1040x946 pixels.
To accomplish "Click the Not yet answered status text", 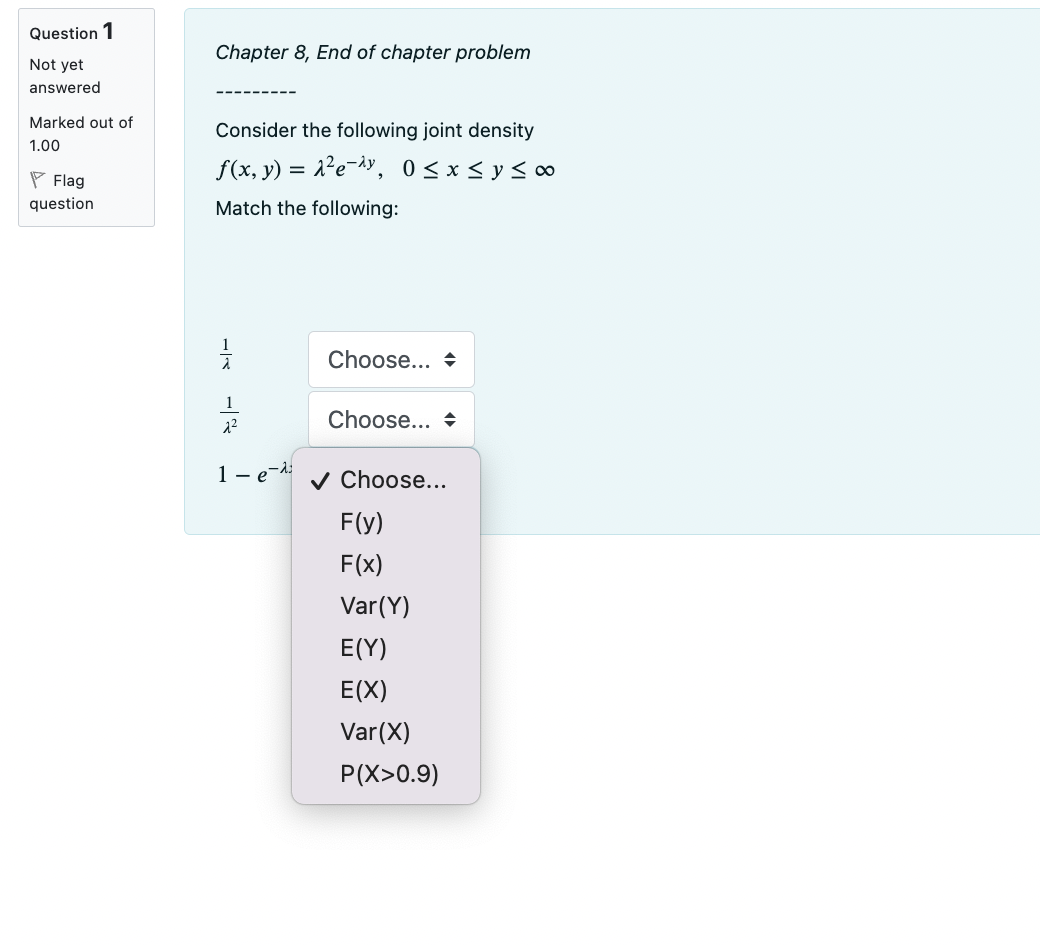I will pos(63,76).
